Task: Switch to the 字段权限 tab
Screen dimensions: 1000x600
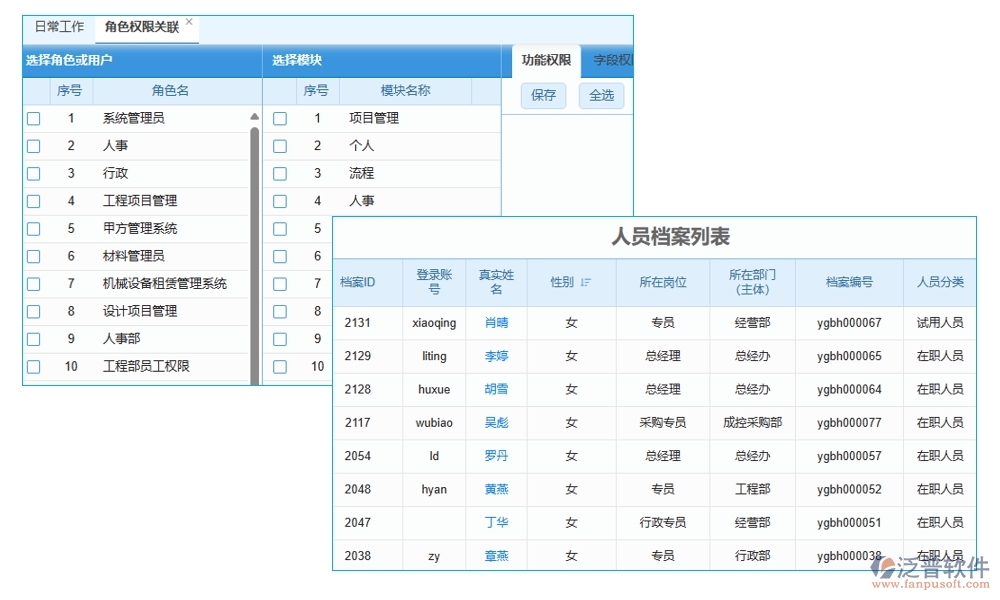Action: (612, 59)
